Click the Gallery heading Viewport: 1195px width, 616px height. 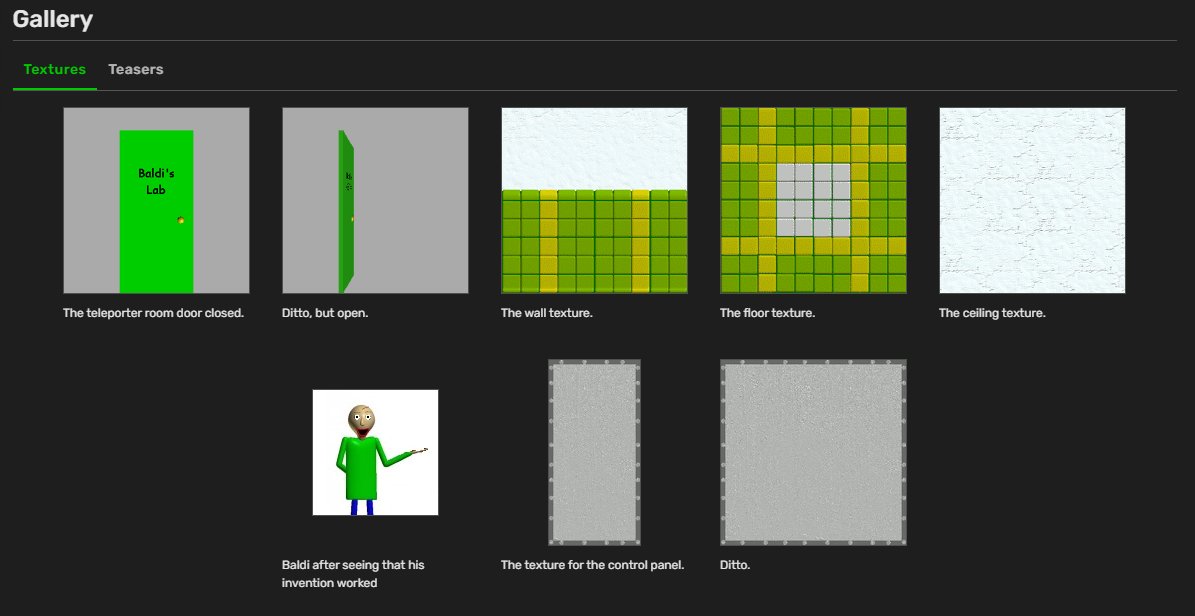[x=53, y=19]
